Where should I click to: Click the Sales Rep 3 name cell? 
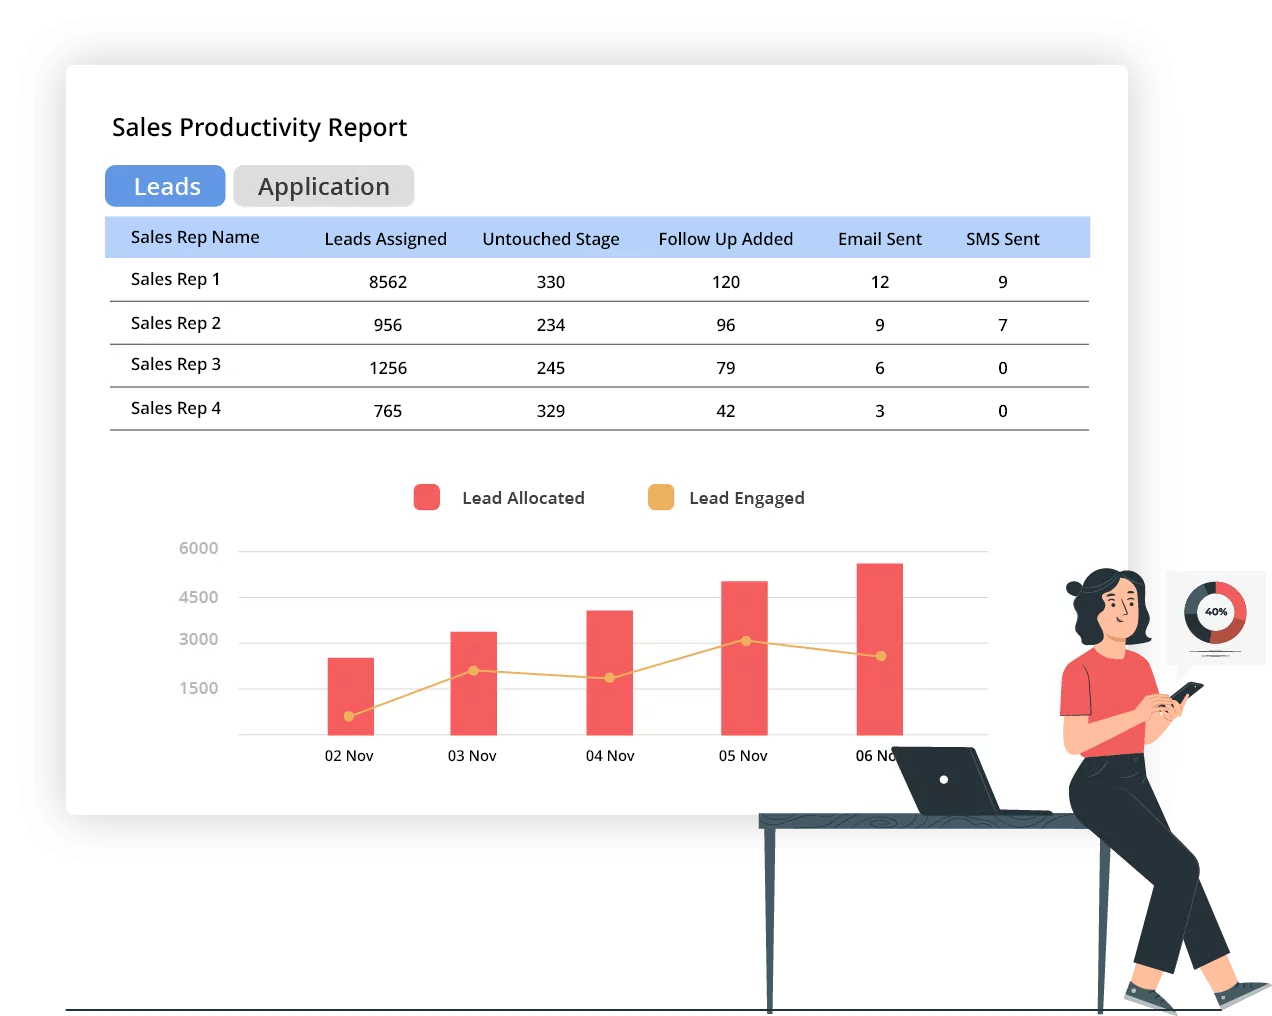[x=175, y=364]
